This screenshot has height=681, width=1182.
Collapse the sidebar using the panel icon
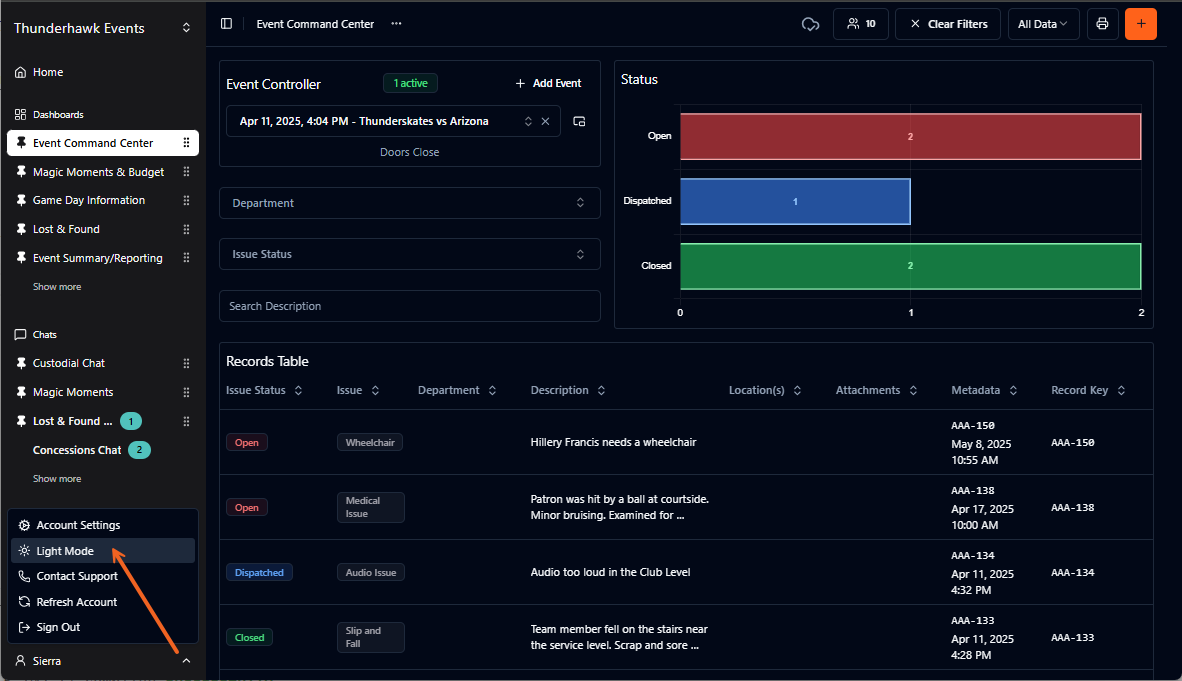[227, 23]
